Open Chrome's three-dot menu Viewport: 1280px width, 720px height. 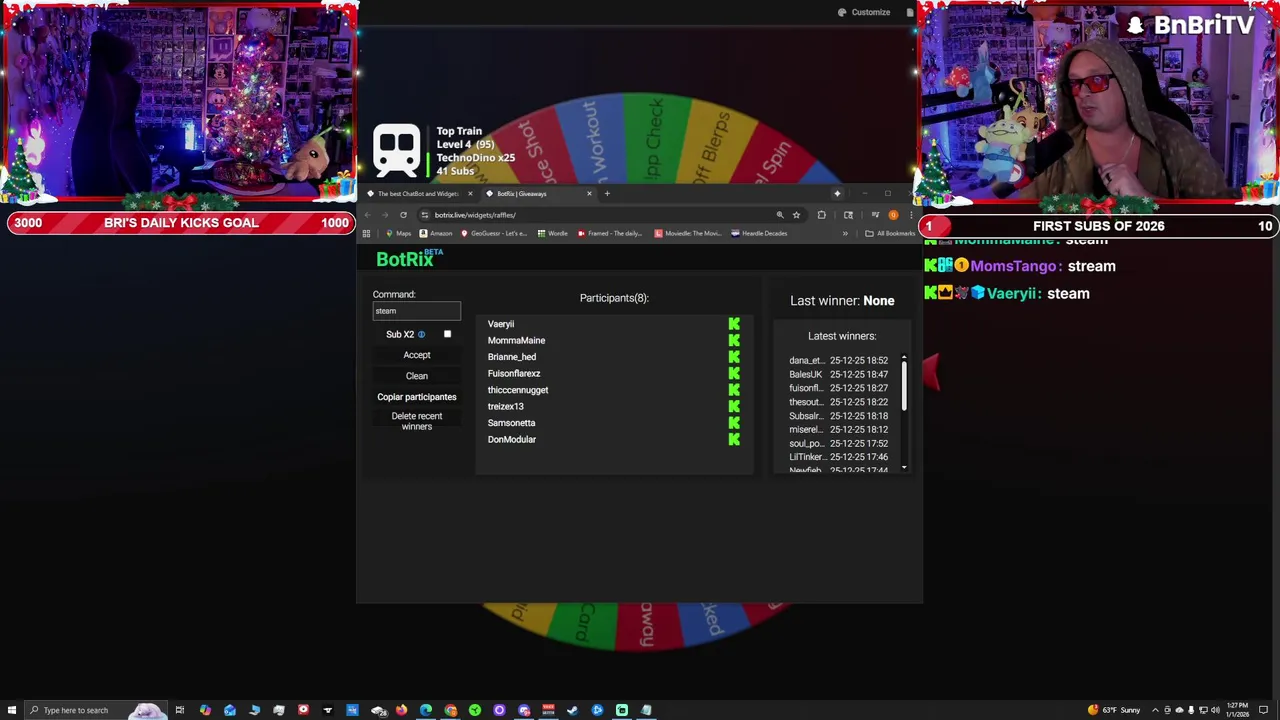(x=911, y=215)
